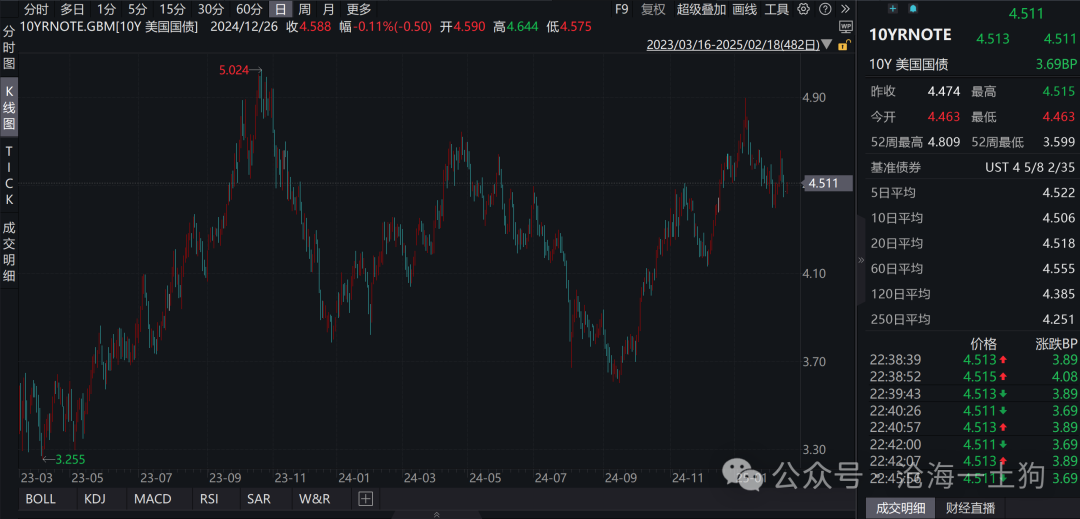
Task: Enable the BOLL indicator
Action: 41,498
